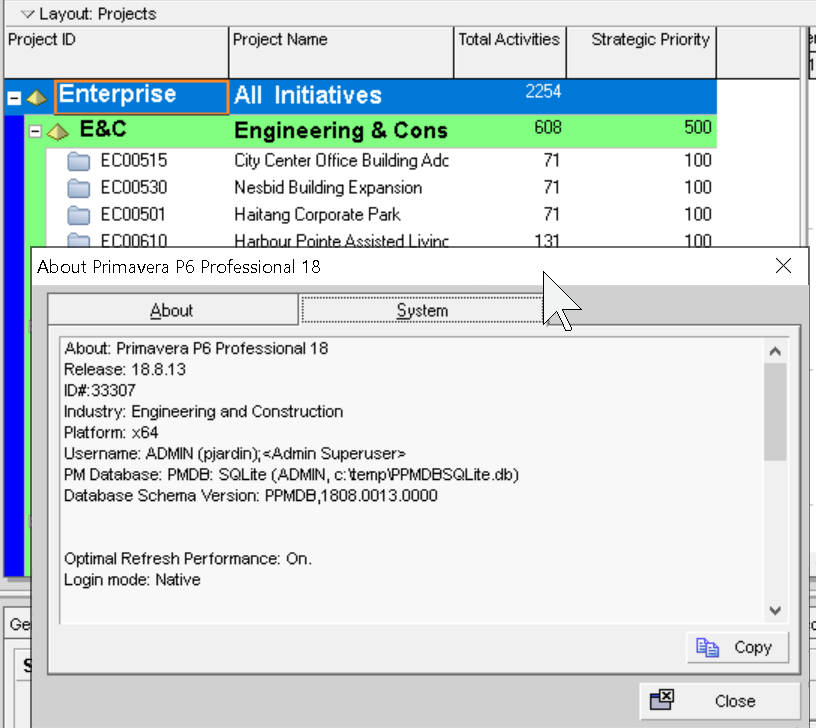Sort by Strategic Priority column header

tap(650, 40)
